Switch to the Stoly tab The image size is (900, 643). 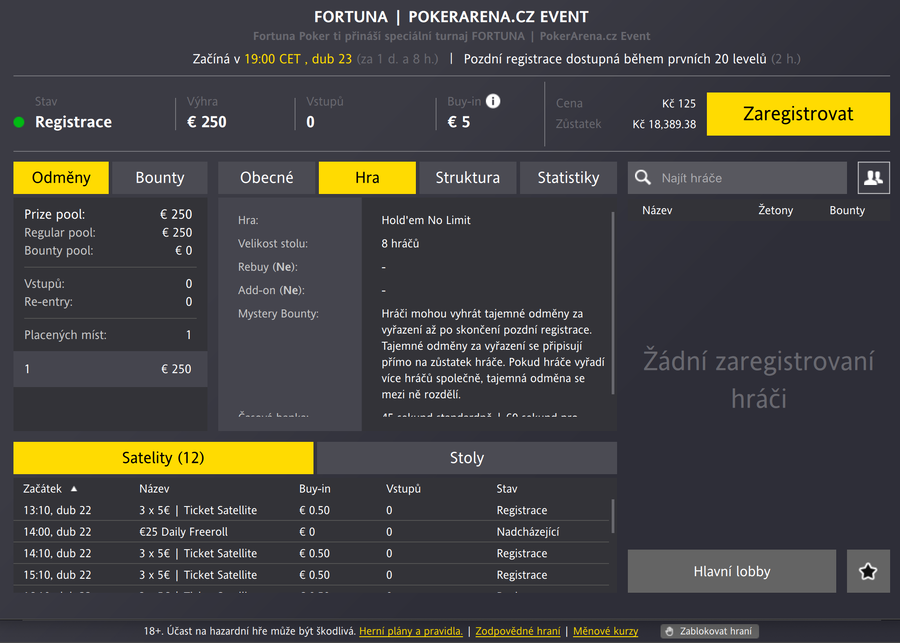pos(467,458)
